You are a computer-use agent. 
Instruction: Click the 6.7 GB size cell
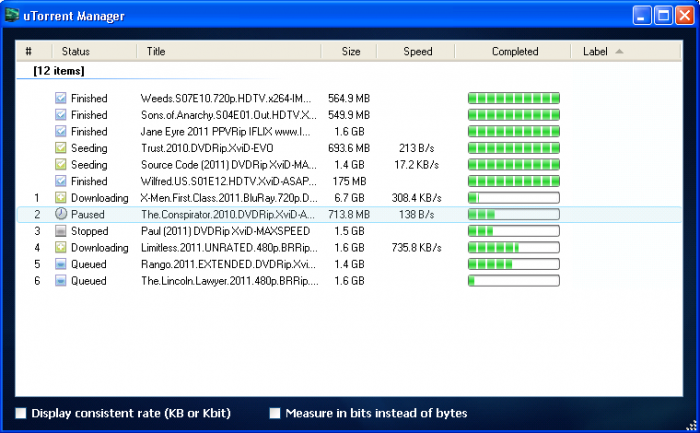coord(349,198)
